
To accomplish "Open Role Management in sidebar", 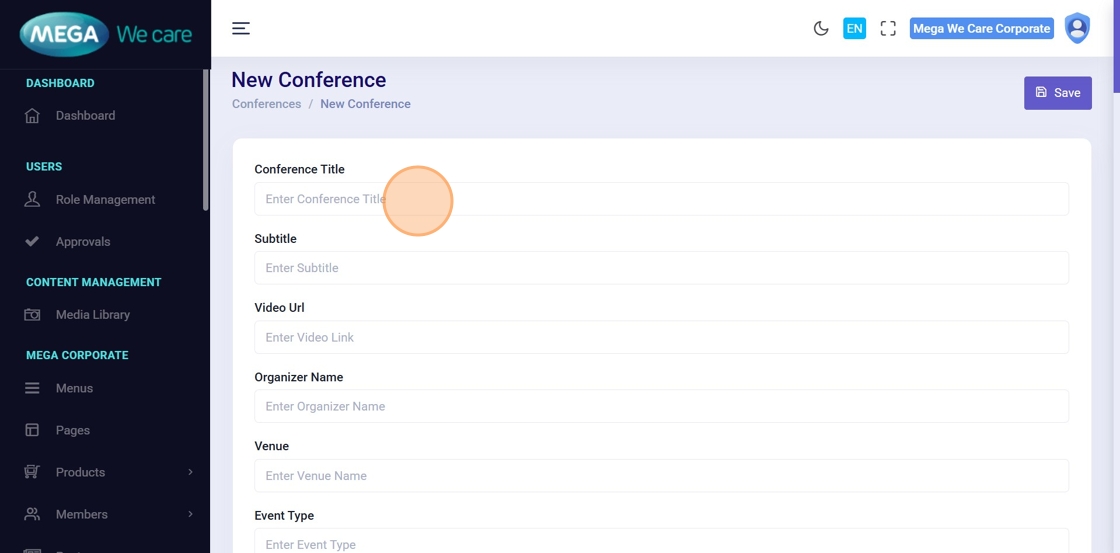I will (105, 200).
